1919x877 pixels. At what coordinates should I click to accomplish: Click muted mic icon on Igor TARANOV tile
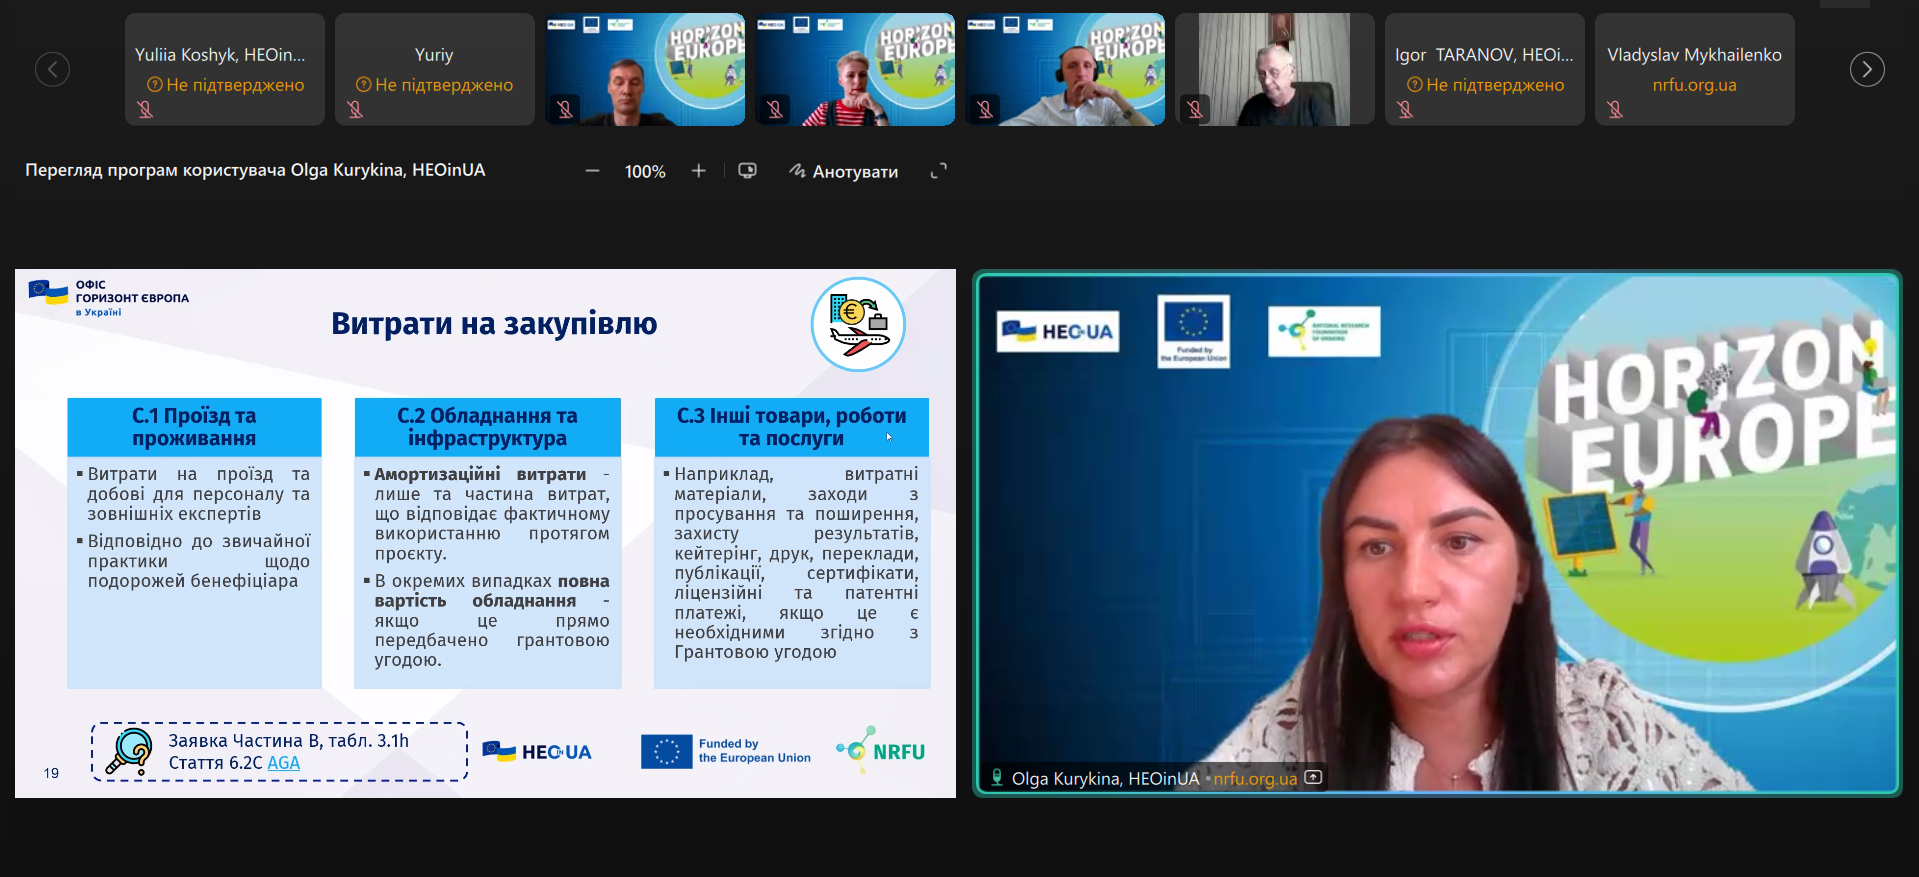point(1405,109)
